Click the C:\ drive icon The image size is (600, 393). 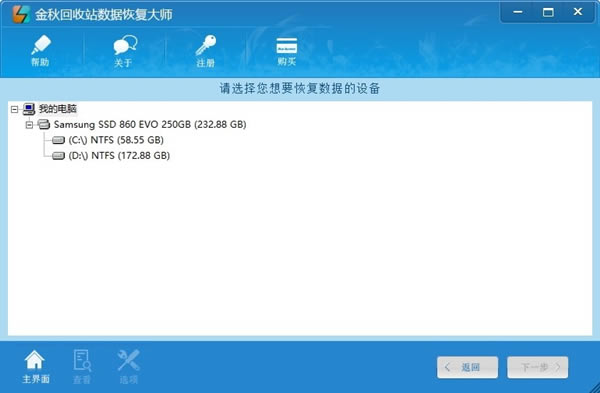pos(58,140)
